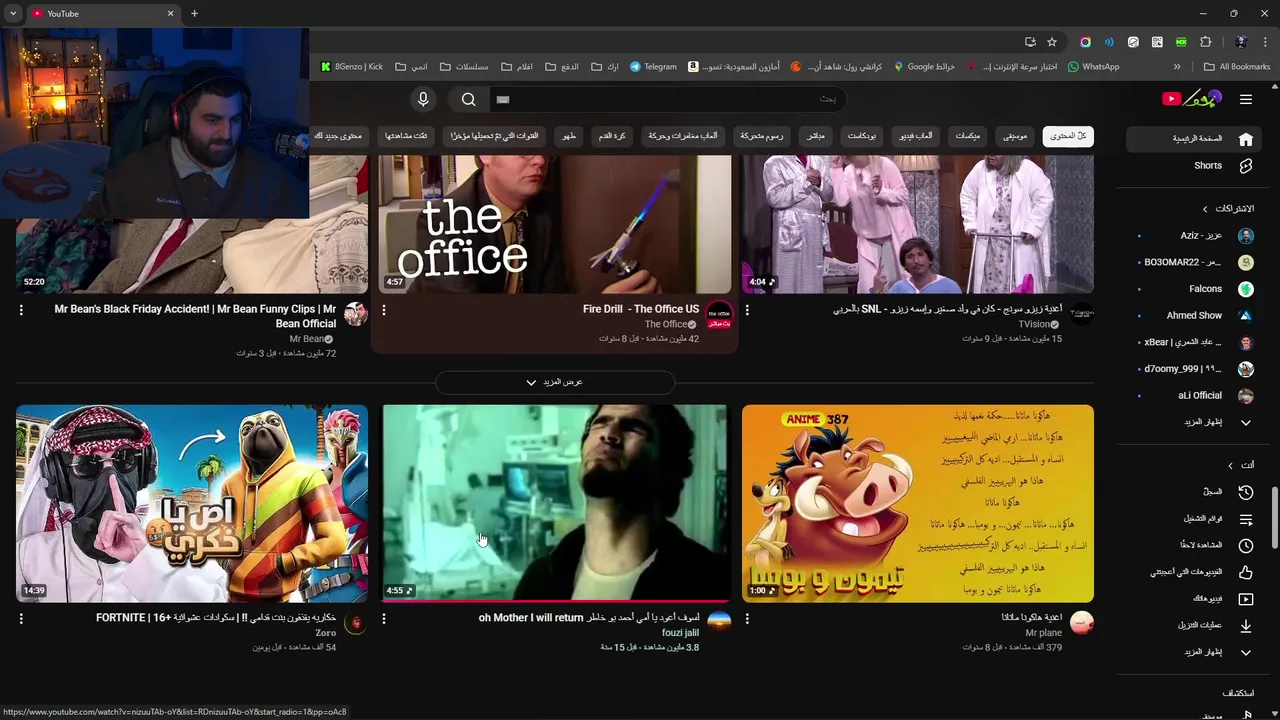1280x720 pixels.
Task: Play the FORTNITE thumbnail by Zoro
Action: tap(192, 503)
